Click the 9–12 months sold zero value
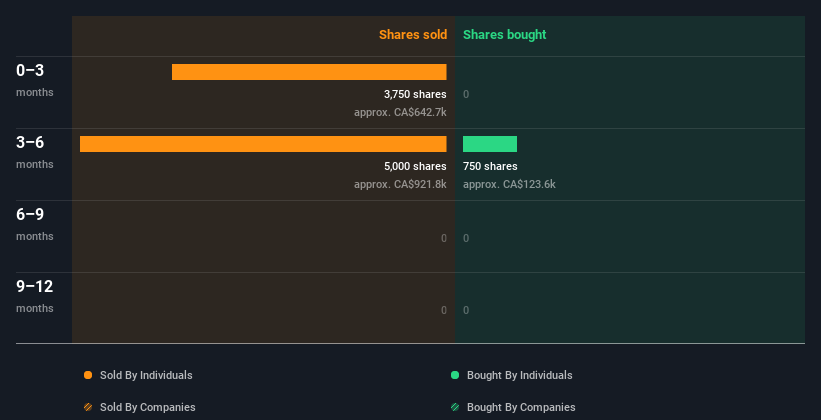This screenshot has width=821, height=420. 443,310
